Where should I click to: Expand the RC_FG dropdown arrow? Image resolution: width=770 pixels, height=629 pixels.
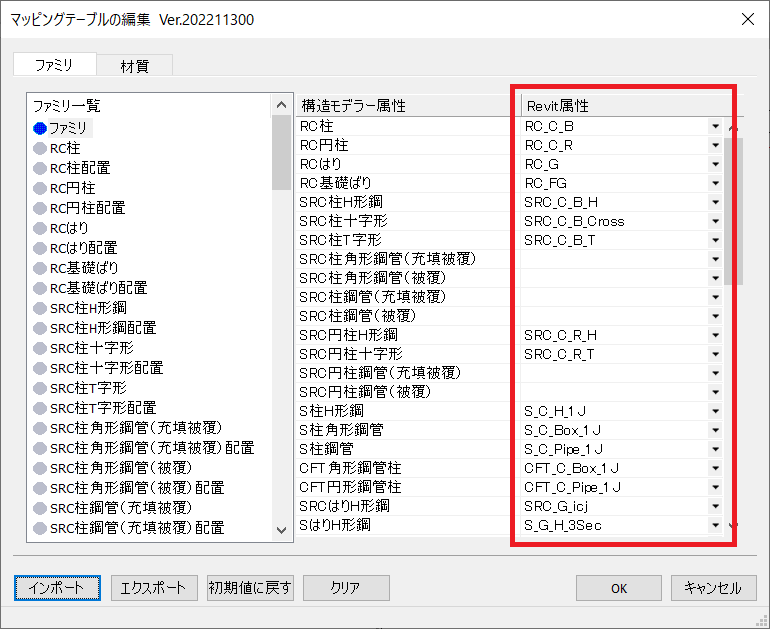tap(715, 183)
